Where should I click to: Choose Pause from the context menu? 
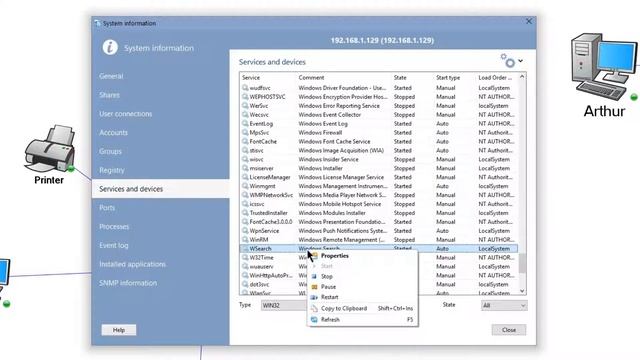(x=362, y=287)
